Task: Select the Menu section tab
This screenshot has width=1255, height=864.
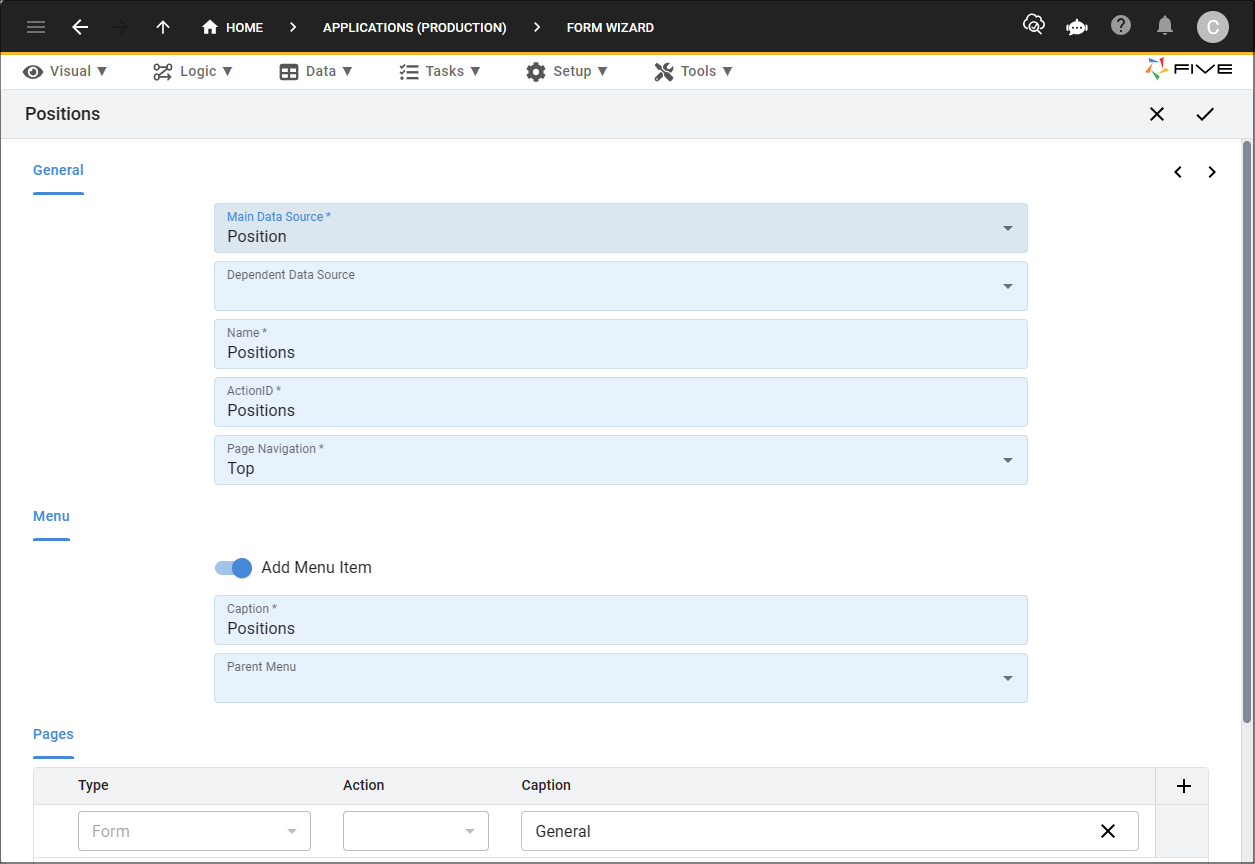Action: coord(51,517)
